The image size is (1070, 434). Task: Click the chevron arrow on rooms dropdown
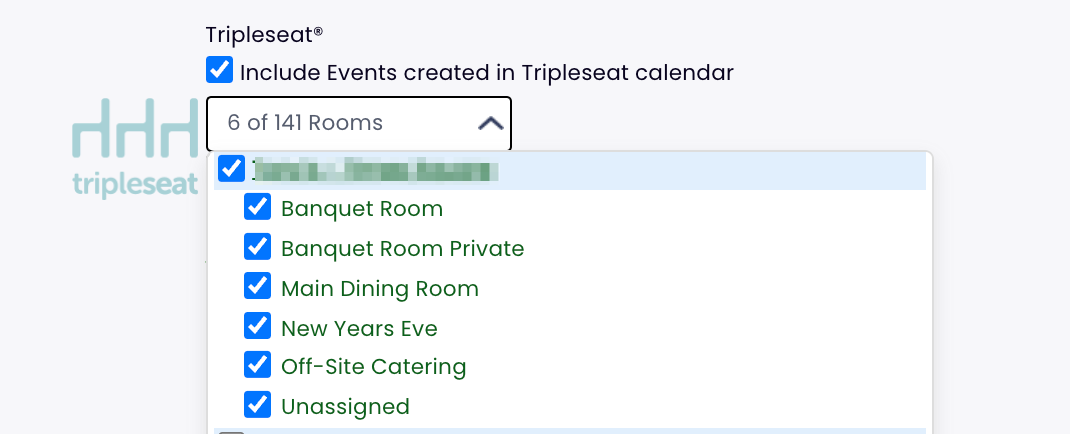[490, 124]
